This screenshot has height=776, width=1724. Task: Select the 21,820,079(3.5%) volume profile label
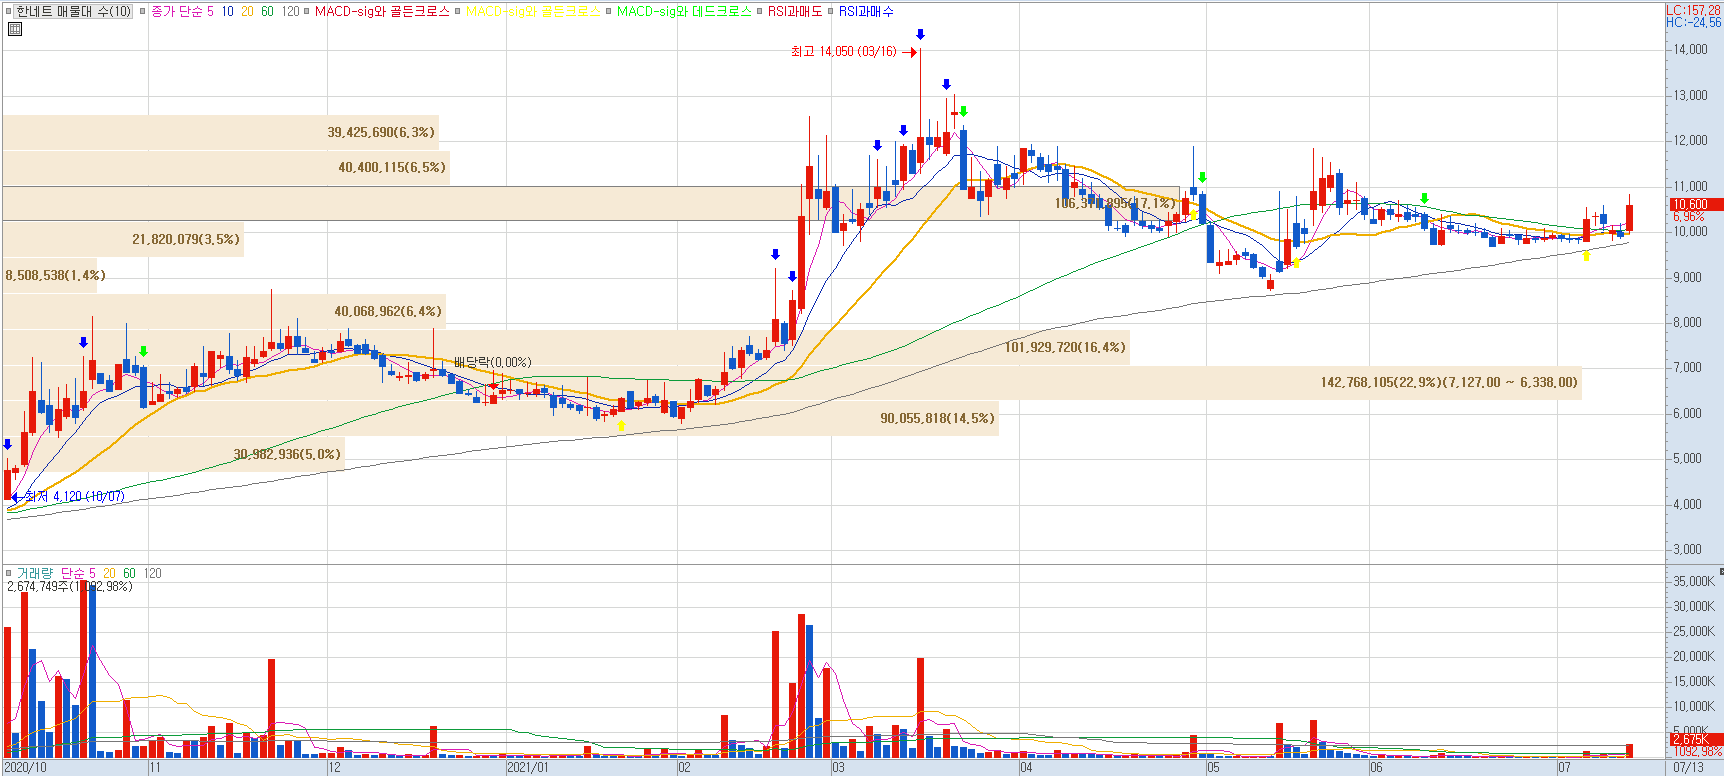186,239
